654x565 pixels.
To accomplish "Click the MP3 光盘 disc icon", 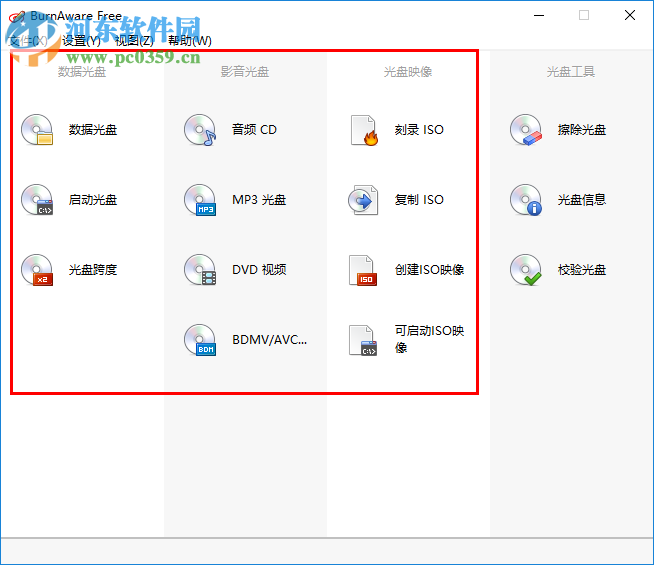I will 200,200.
